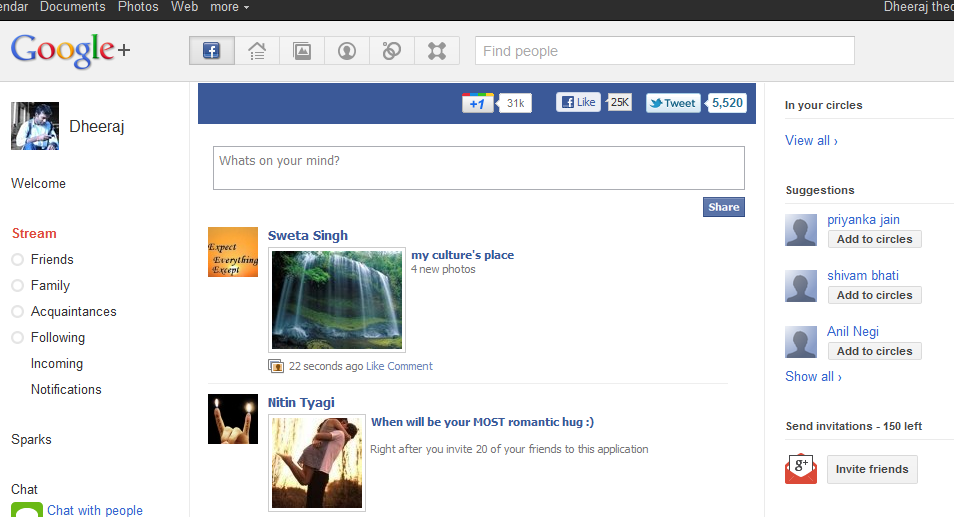Open Photos in the top bar
954x517 pixels.
click(138, 7)
